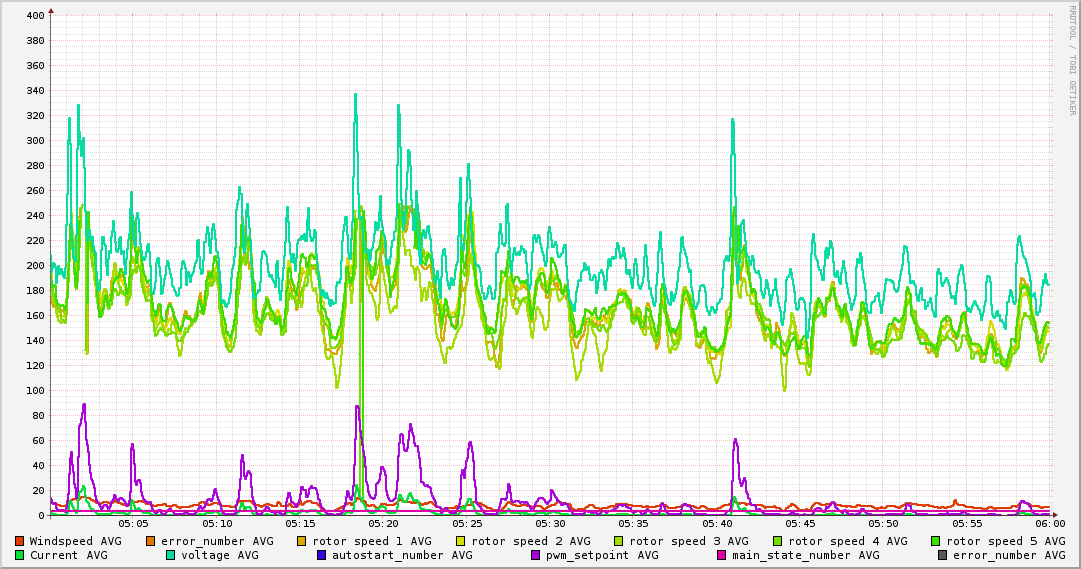Click the 60 value on the vertical axis
This screenshot has height=569, width=1081.
pyautogui.click(x=38, y=441)
